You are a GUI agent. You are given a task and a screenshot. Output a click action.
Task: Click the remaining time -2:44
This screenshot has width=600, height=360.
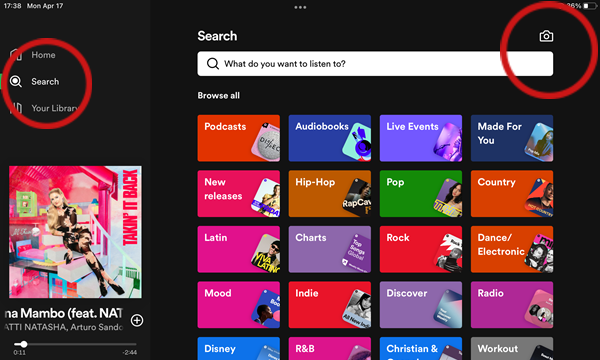130,352
